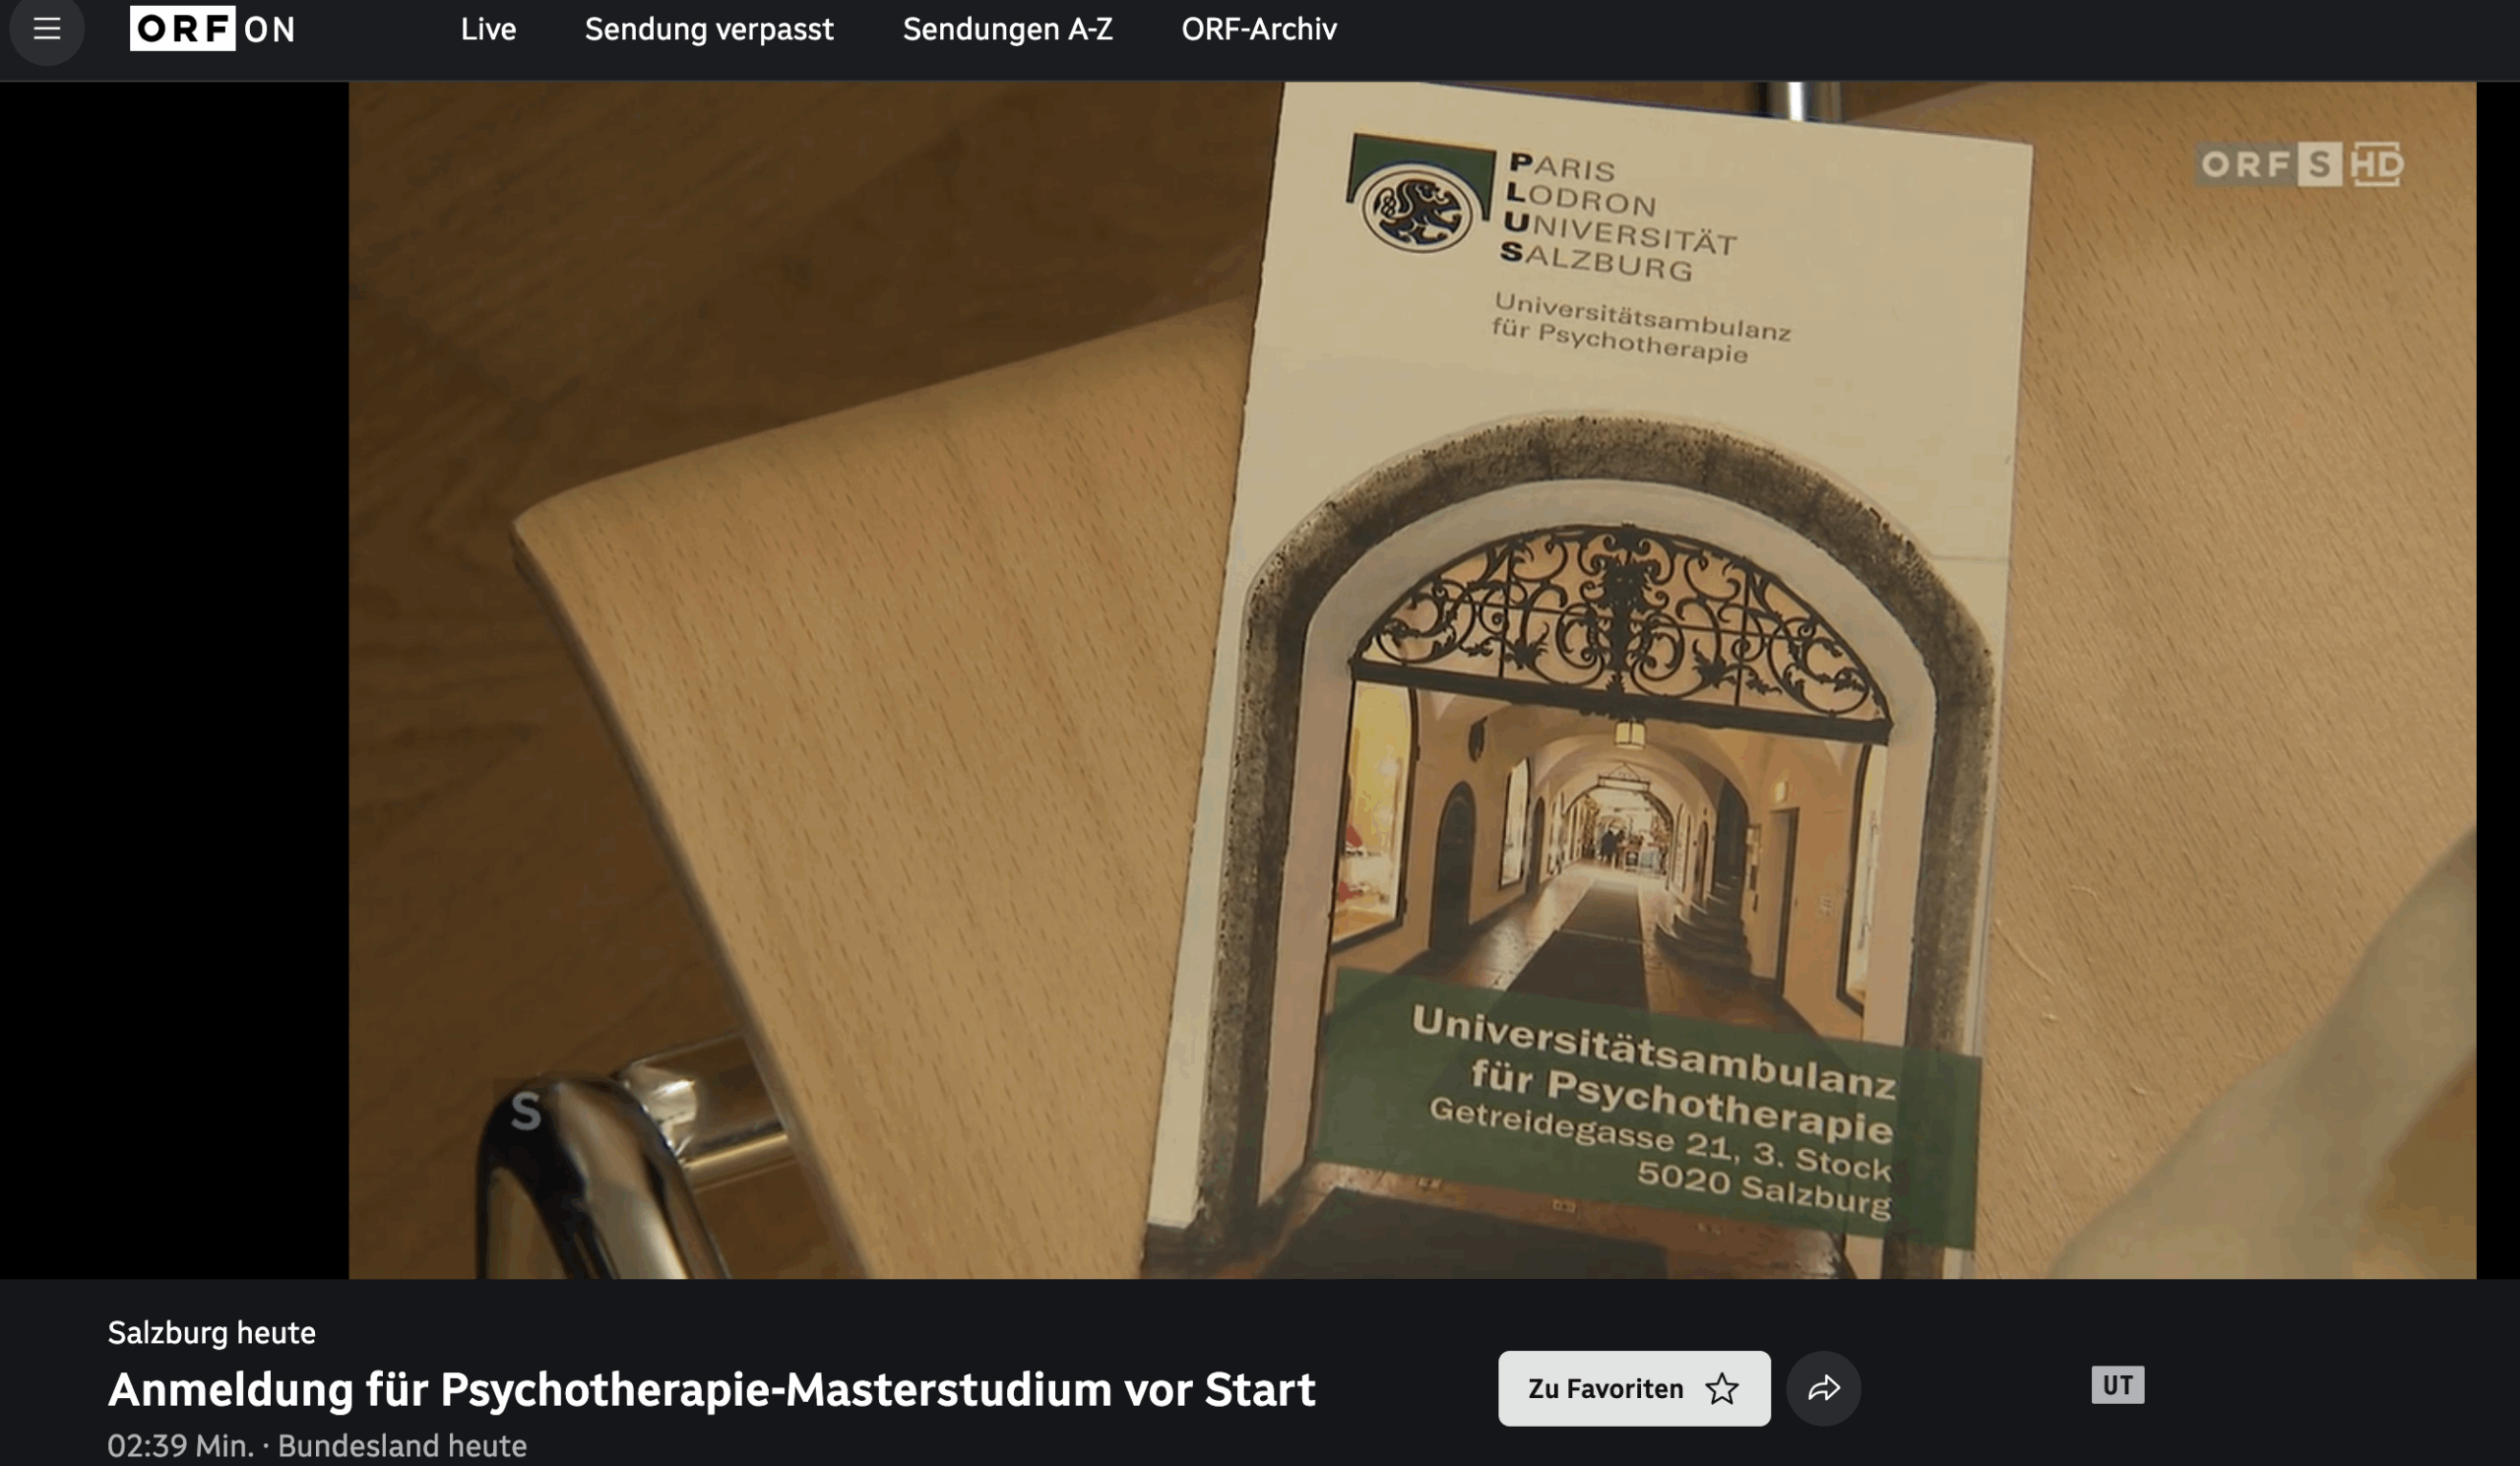
Task: Click the Anmeldung für Psychotherapie-Masterstudium title
Action: [x=711, y=1389]
